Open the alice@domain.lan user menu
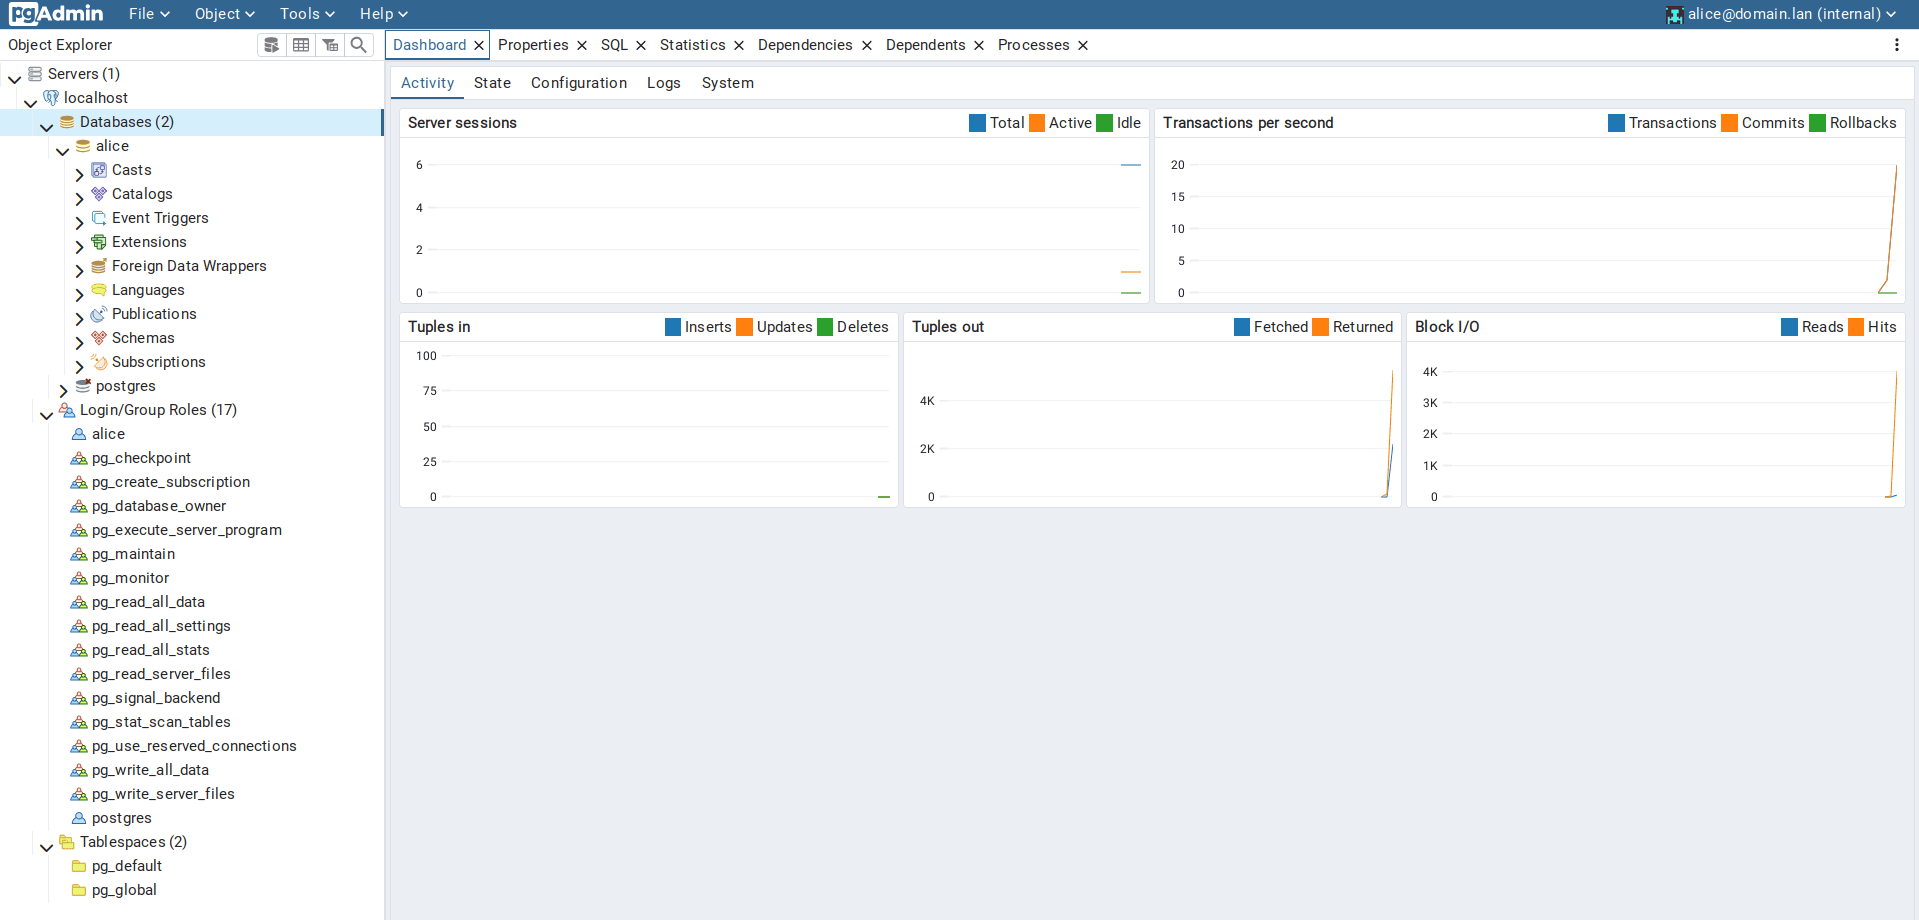This screenshot has width=1919, height=920. (x=1781, y=14)
